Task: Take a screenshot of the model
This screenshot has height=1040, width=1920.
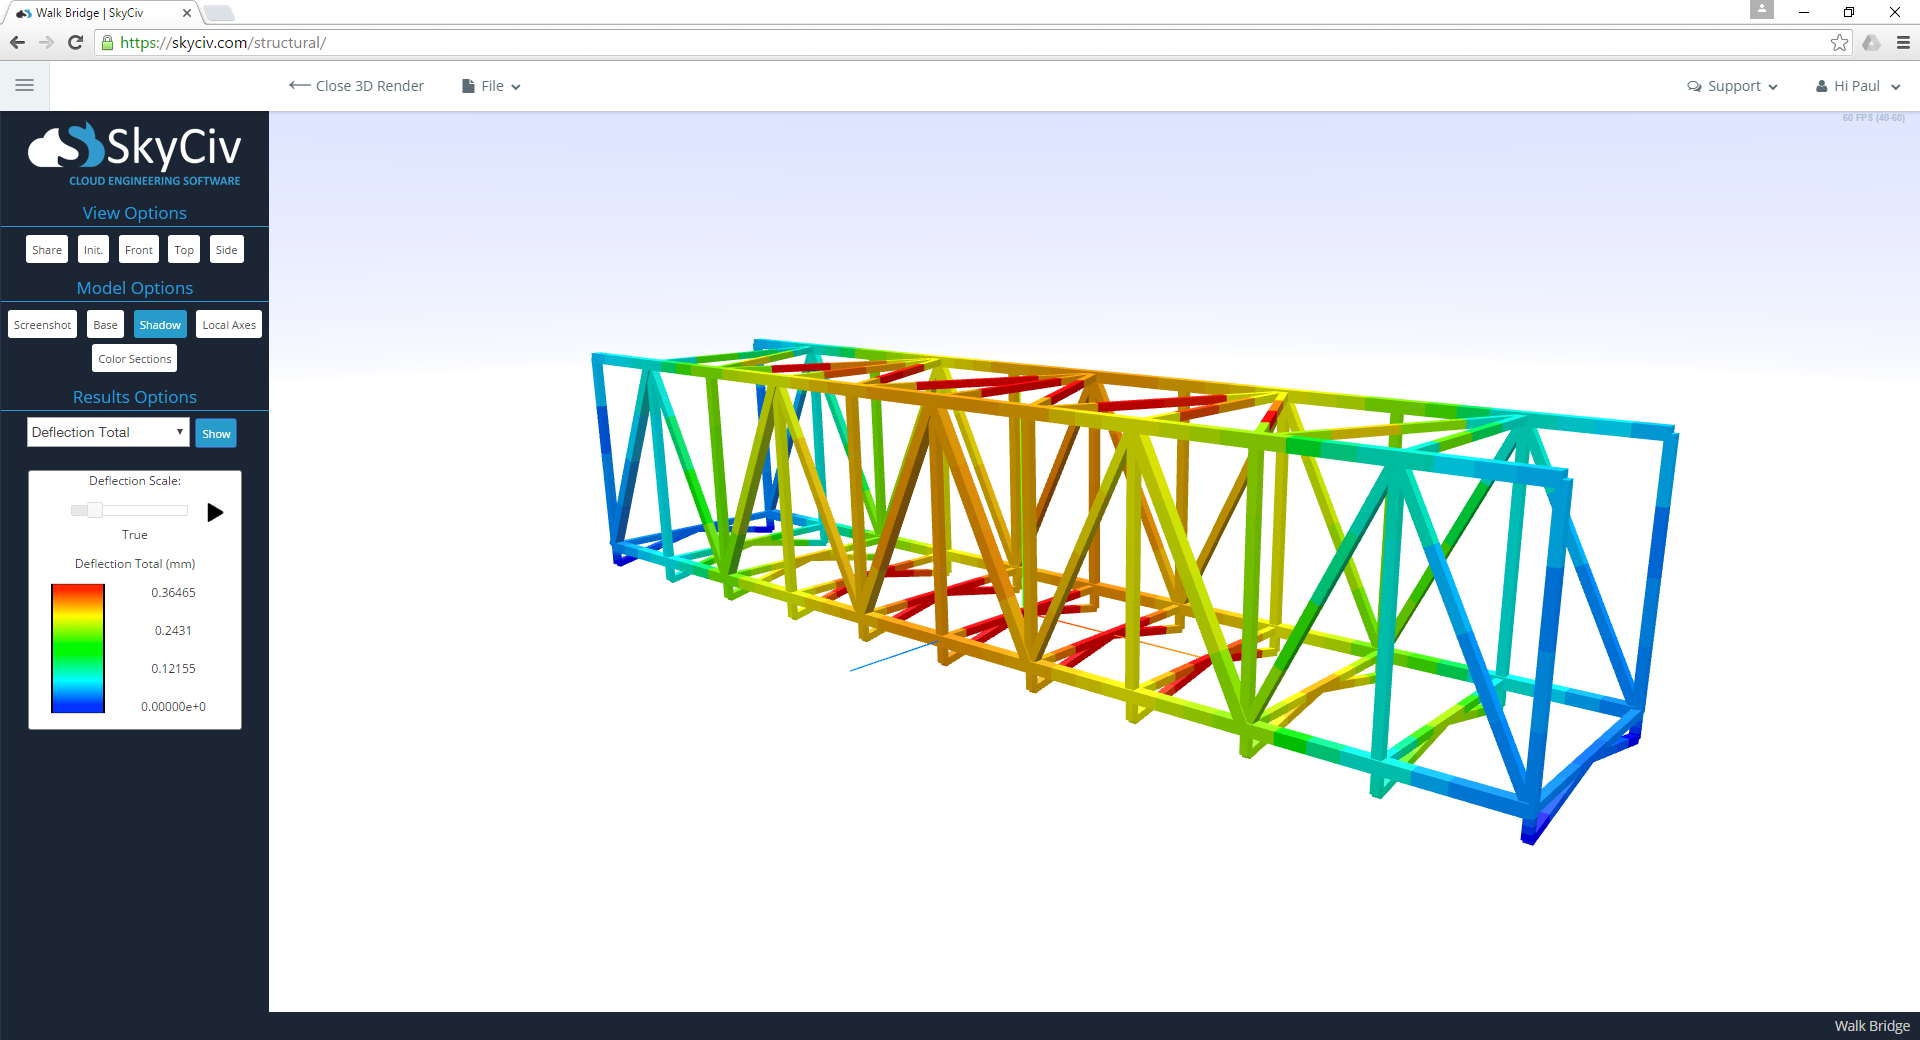Action: click(x=41, y=324)
